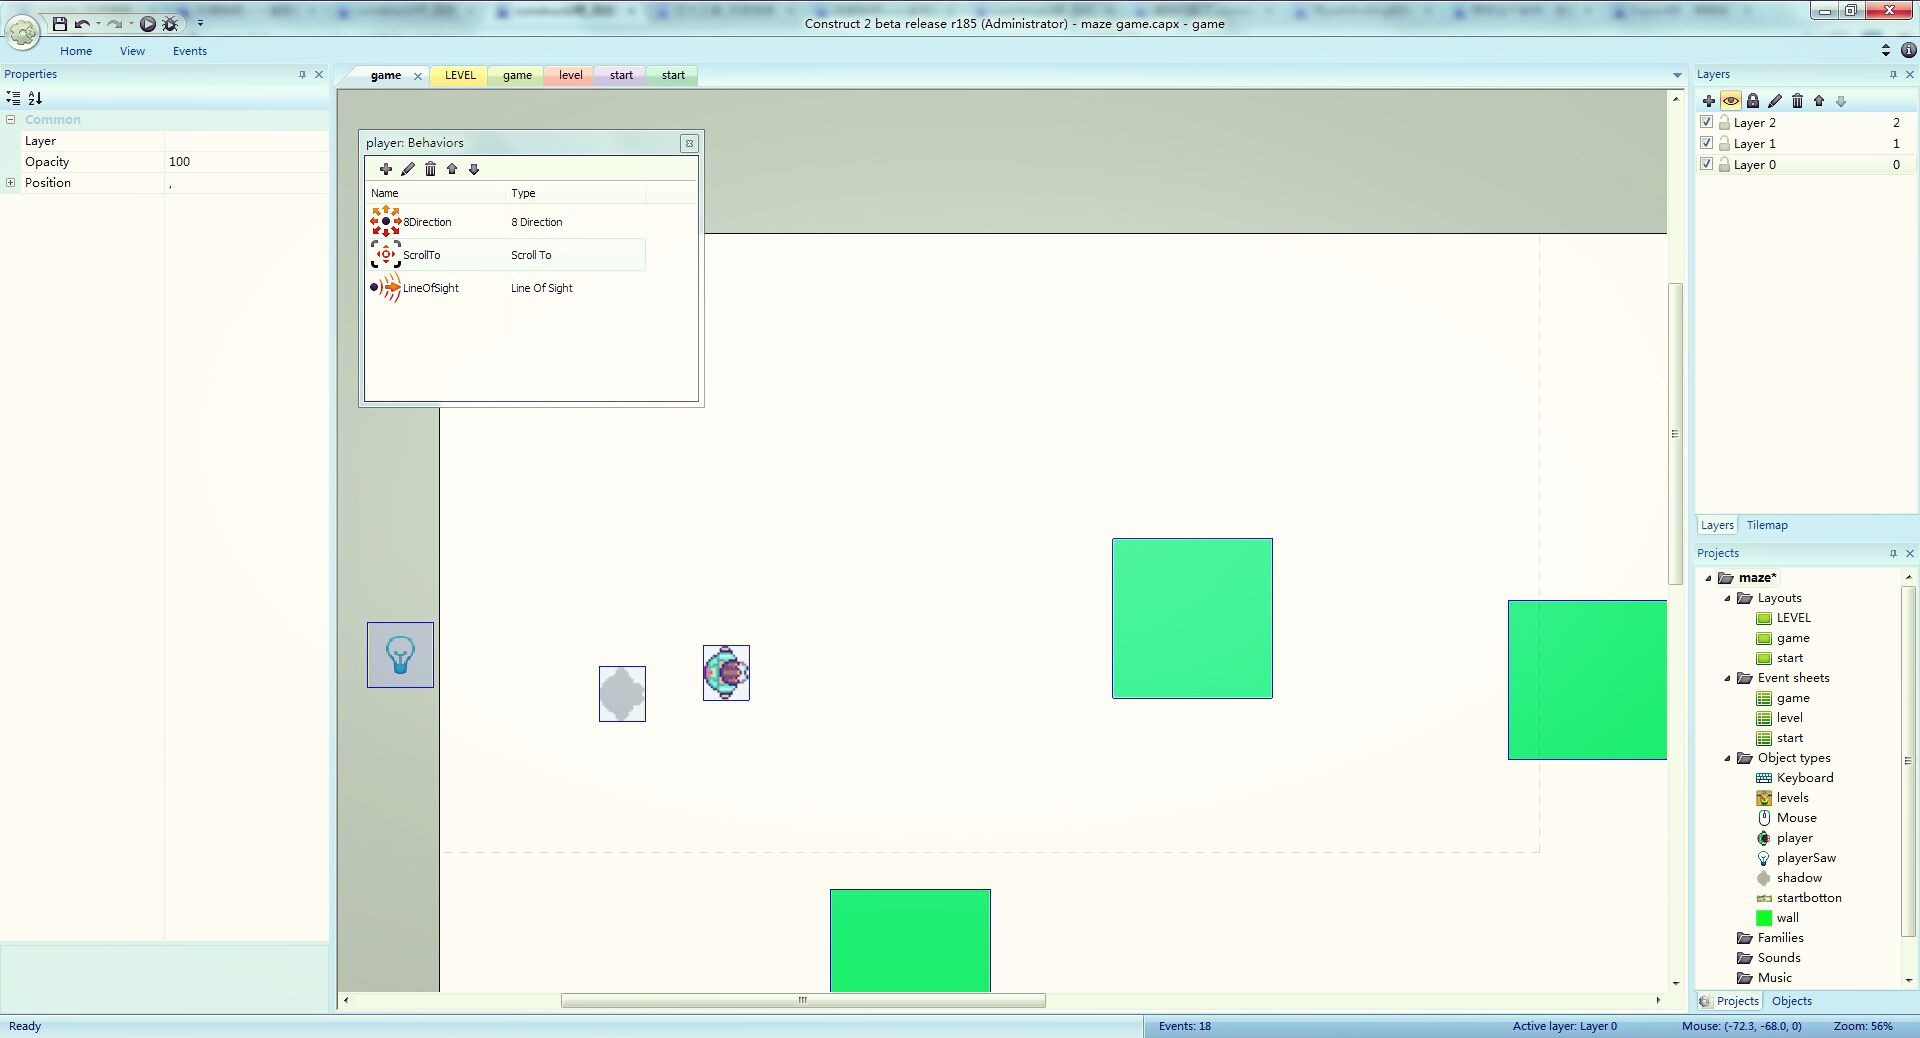Click the pencil rename icon in Layers panel
This screenshot has width=1920, height=1038.
point(1775,101)
